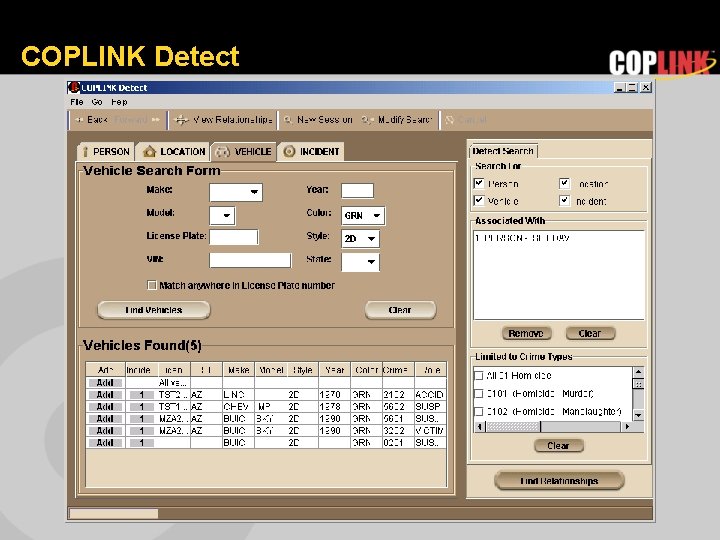
Task: Click Add for the BUIC SUS 1990 row
Action: (x=105, y=419)
